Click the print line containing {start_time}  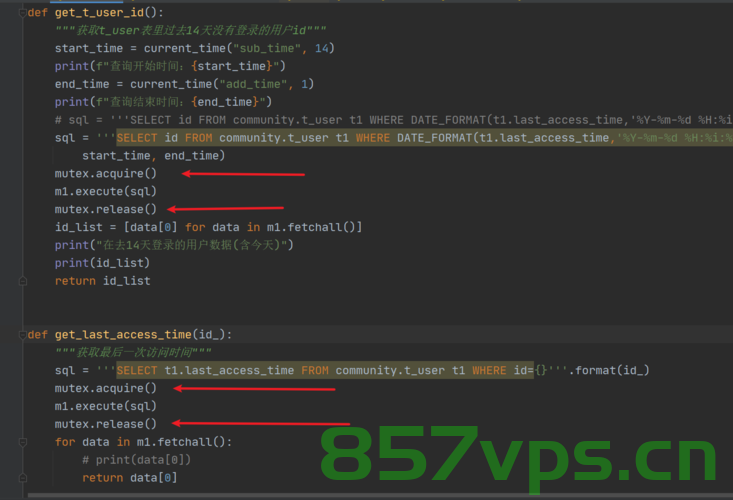coord(170,66)
